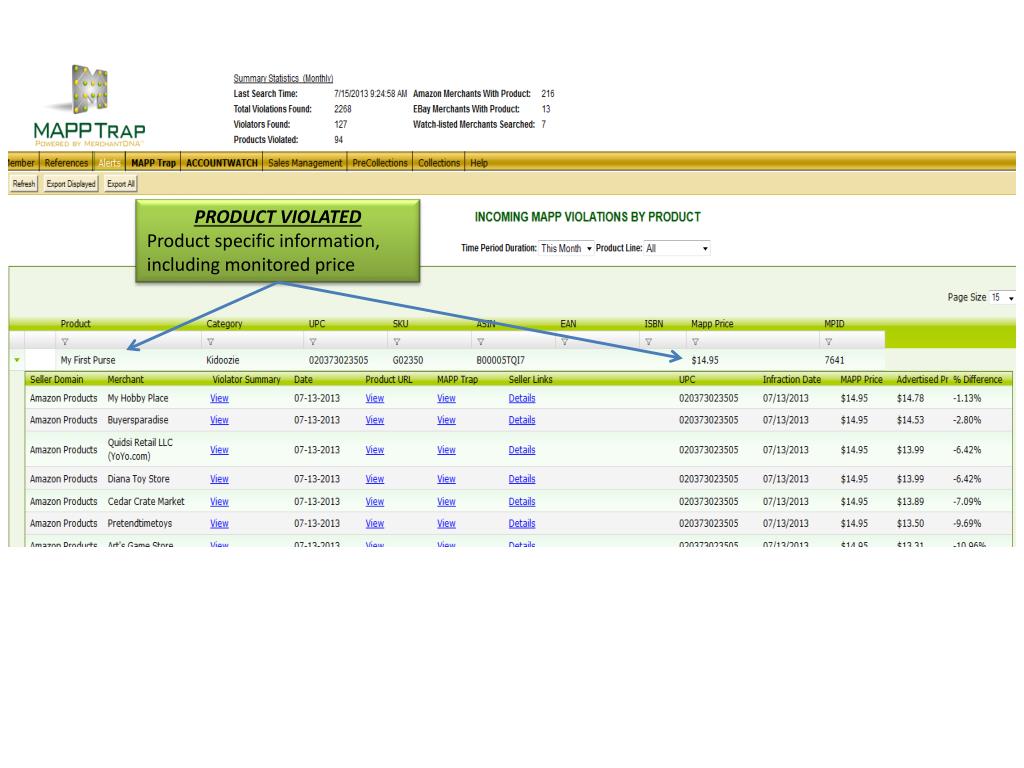Open the PreCollections menu
1024x768 pixels.
click(380, 163)
